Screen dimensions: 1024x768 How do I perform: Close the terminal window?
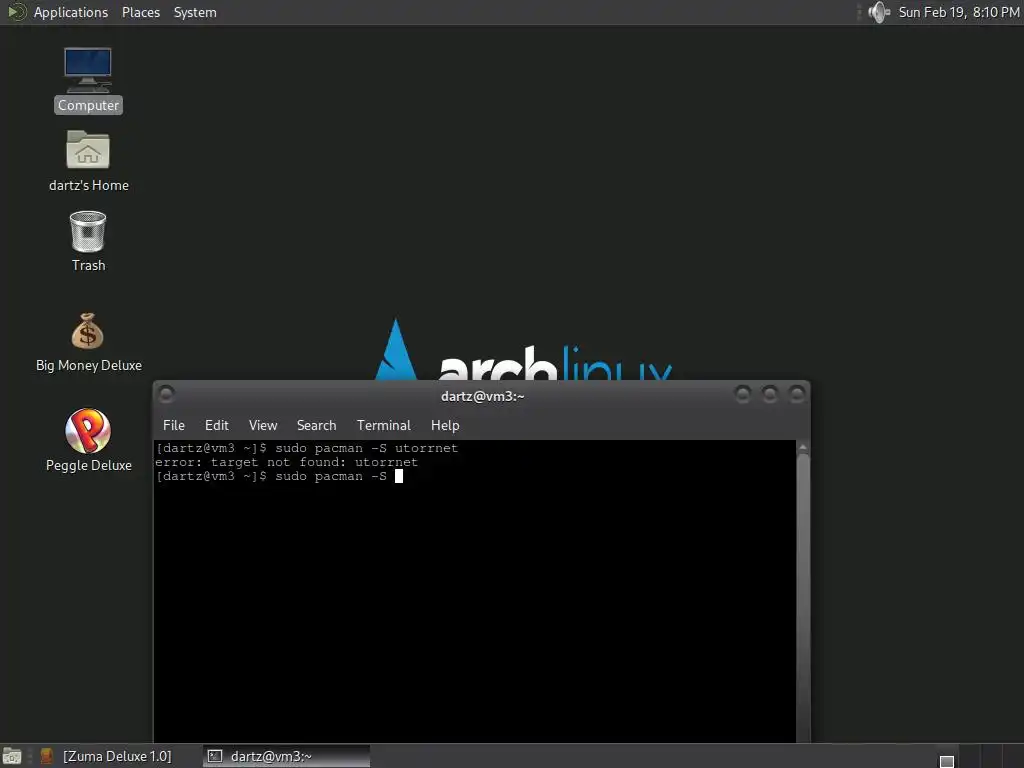click(797, 394)
